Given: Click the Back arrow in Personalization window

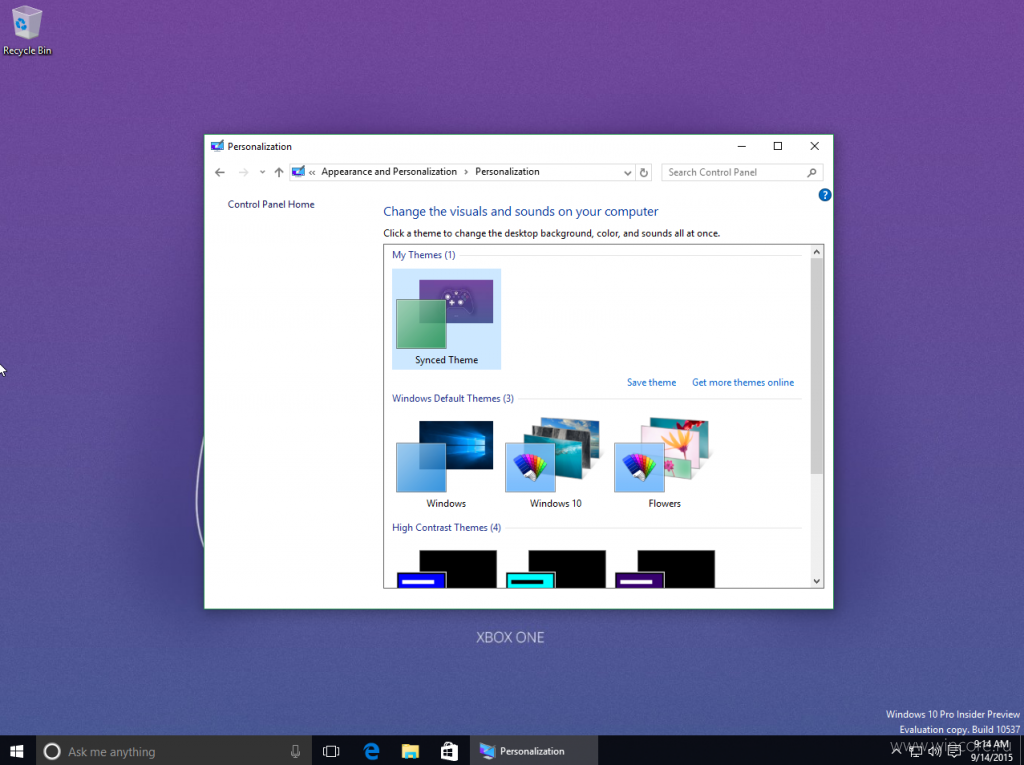Looking at the screenshot, I should (220, 172).
